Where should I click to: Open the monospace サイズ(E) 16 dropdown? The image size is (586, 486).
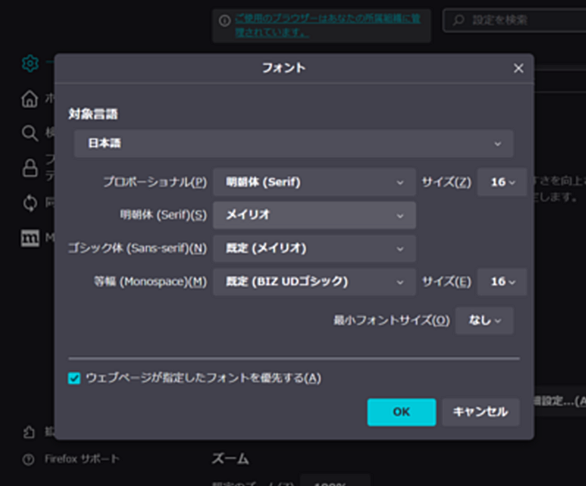502,282
